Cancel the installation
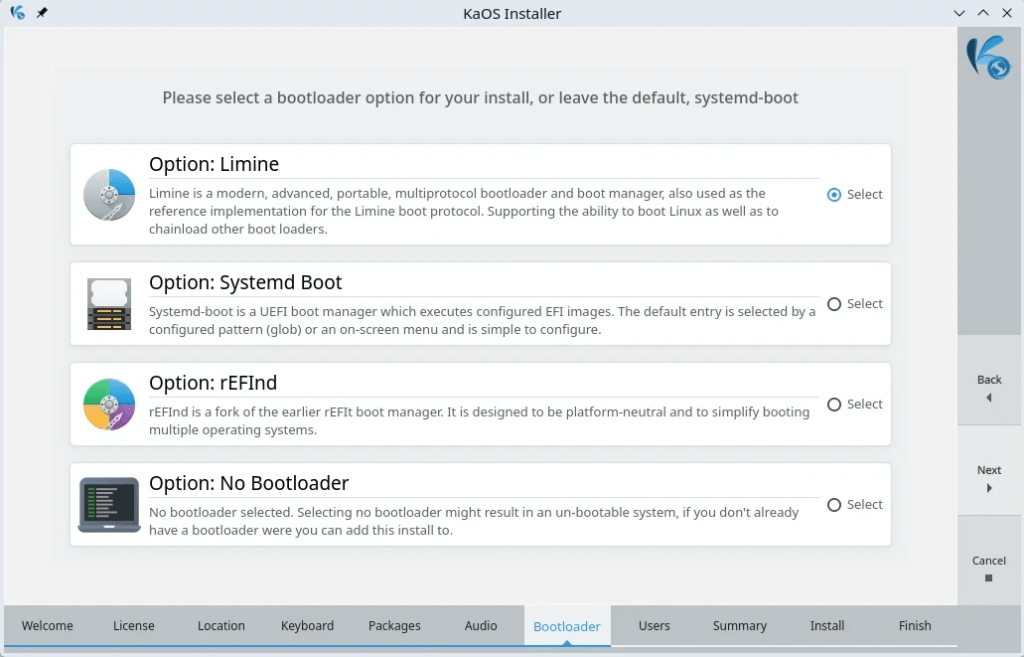 989,568
